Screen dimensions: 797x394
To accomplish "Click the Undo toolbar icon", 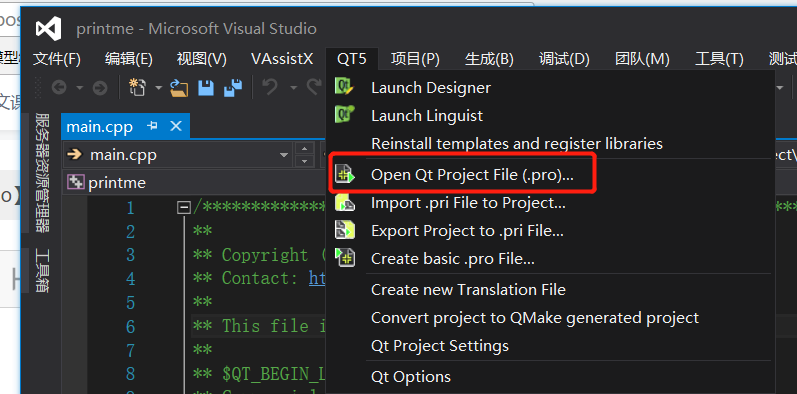I will point(270,88).
